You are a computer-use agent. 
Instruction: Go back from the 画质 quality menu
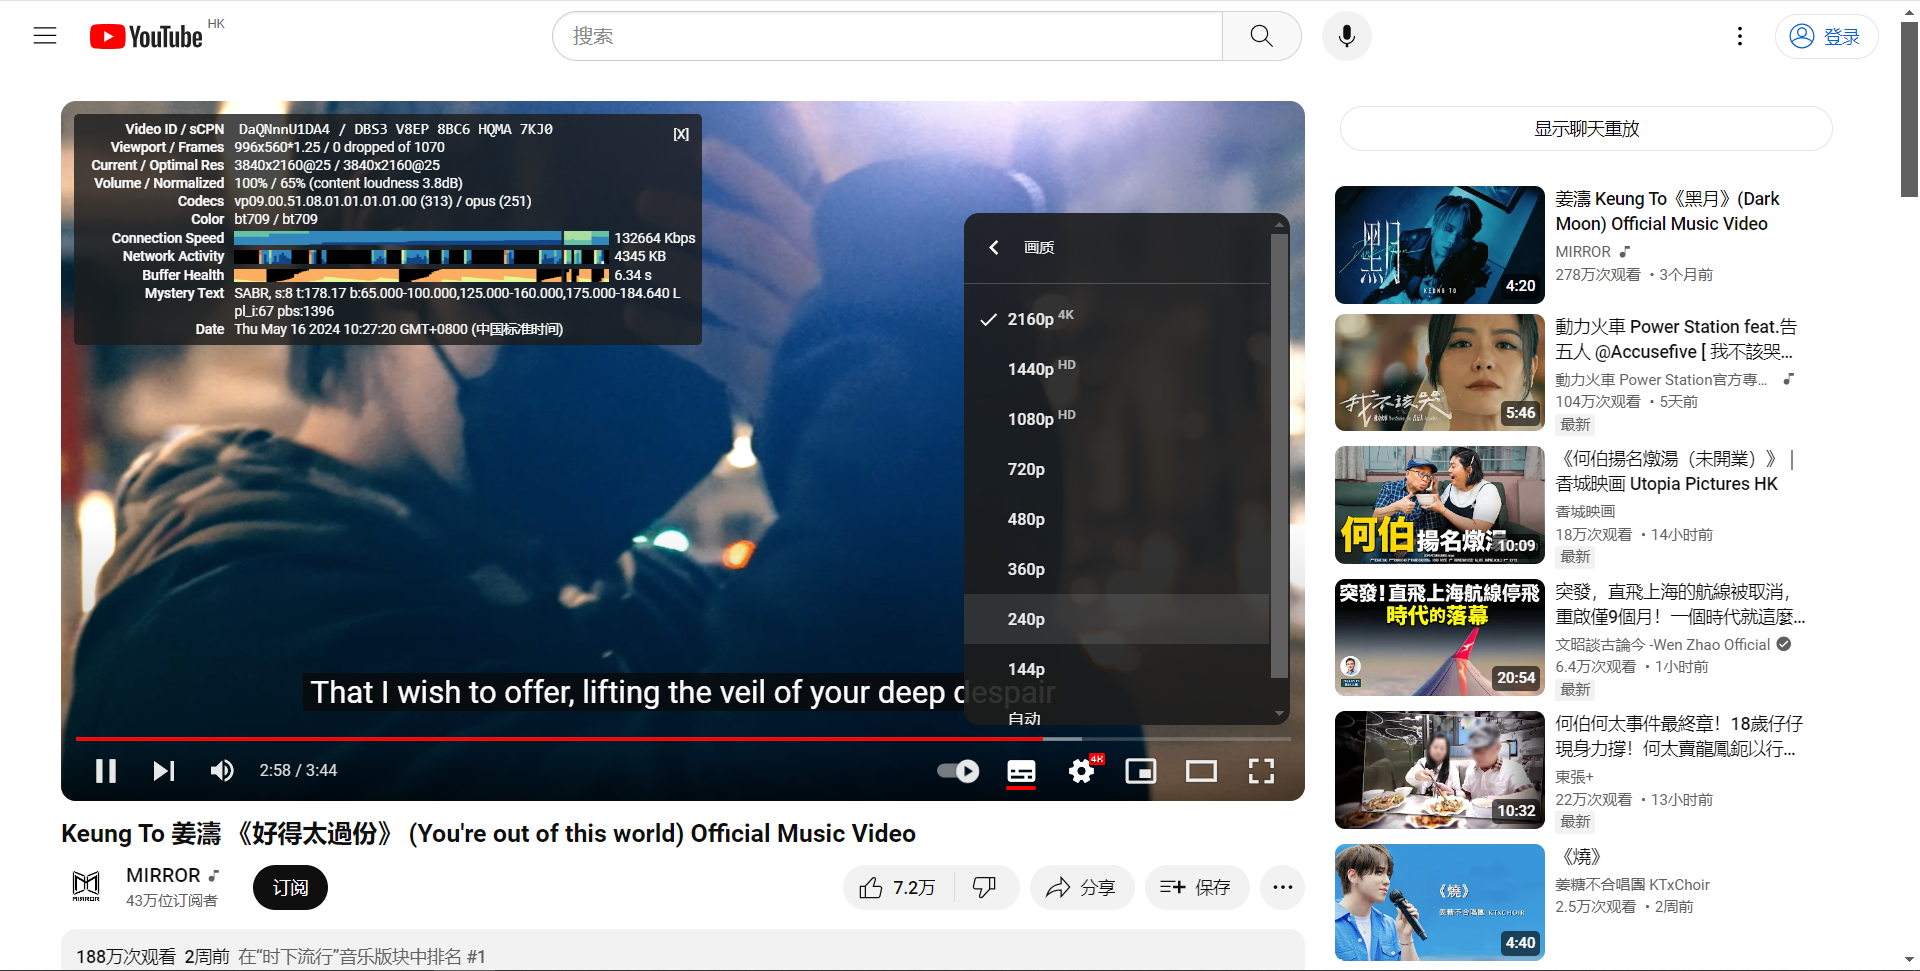tap(994, 247)
